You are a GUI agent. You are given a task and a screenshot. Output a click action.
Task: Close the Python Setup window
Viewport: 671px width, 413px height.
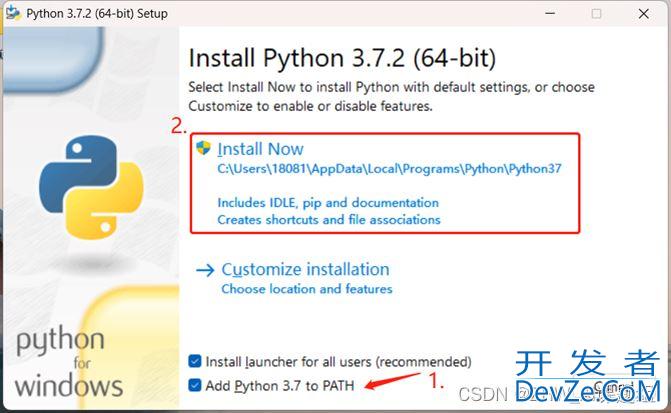point(644,14)
